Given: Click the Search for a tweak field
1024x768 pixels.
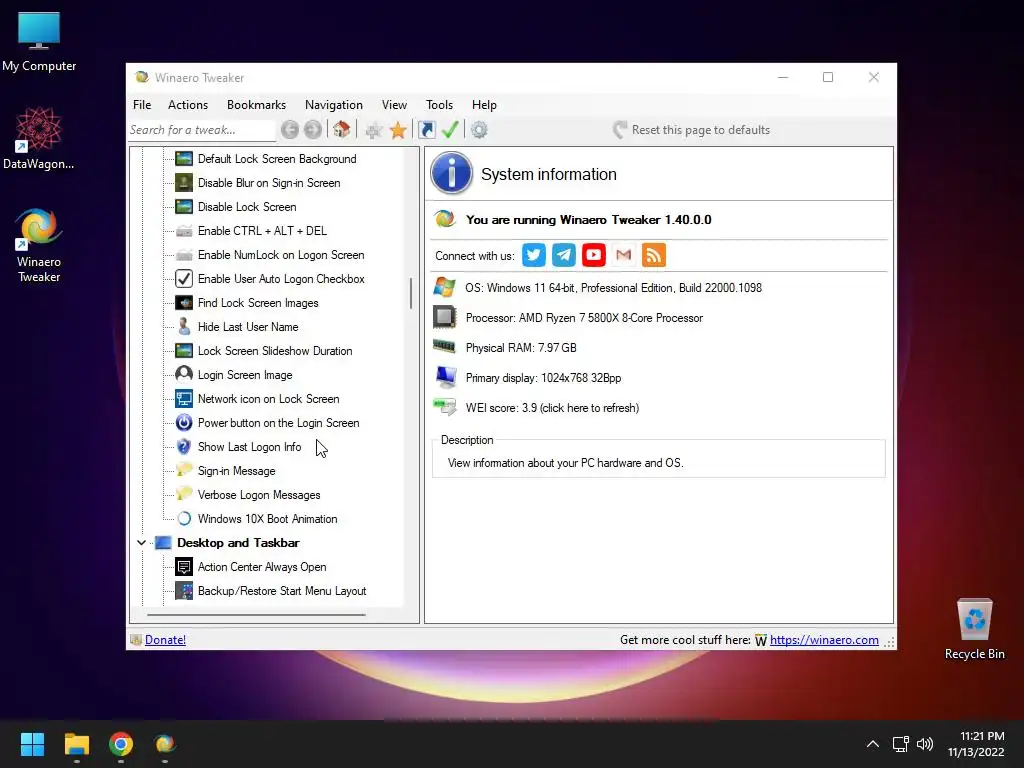Looking at the screenshot, I should tap(202, 130).
